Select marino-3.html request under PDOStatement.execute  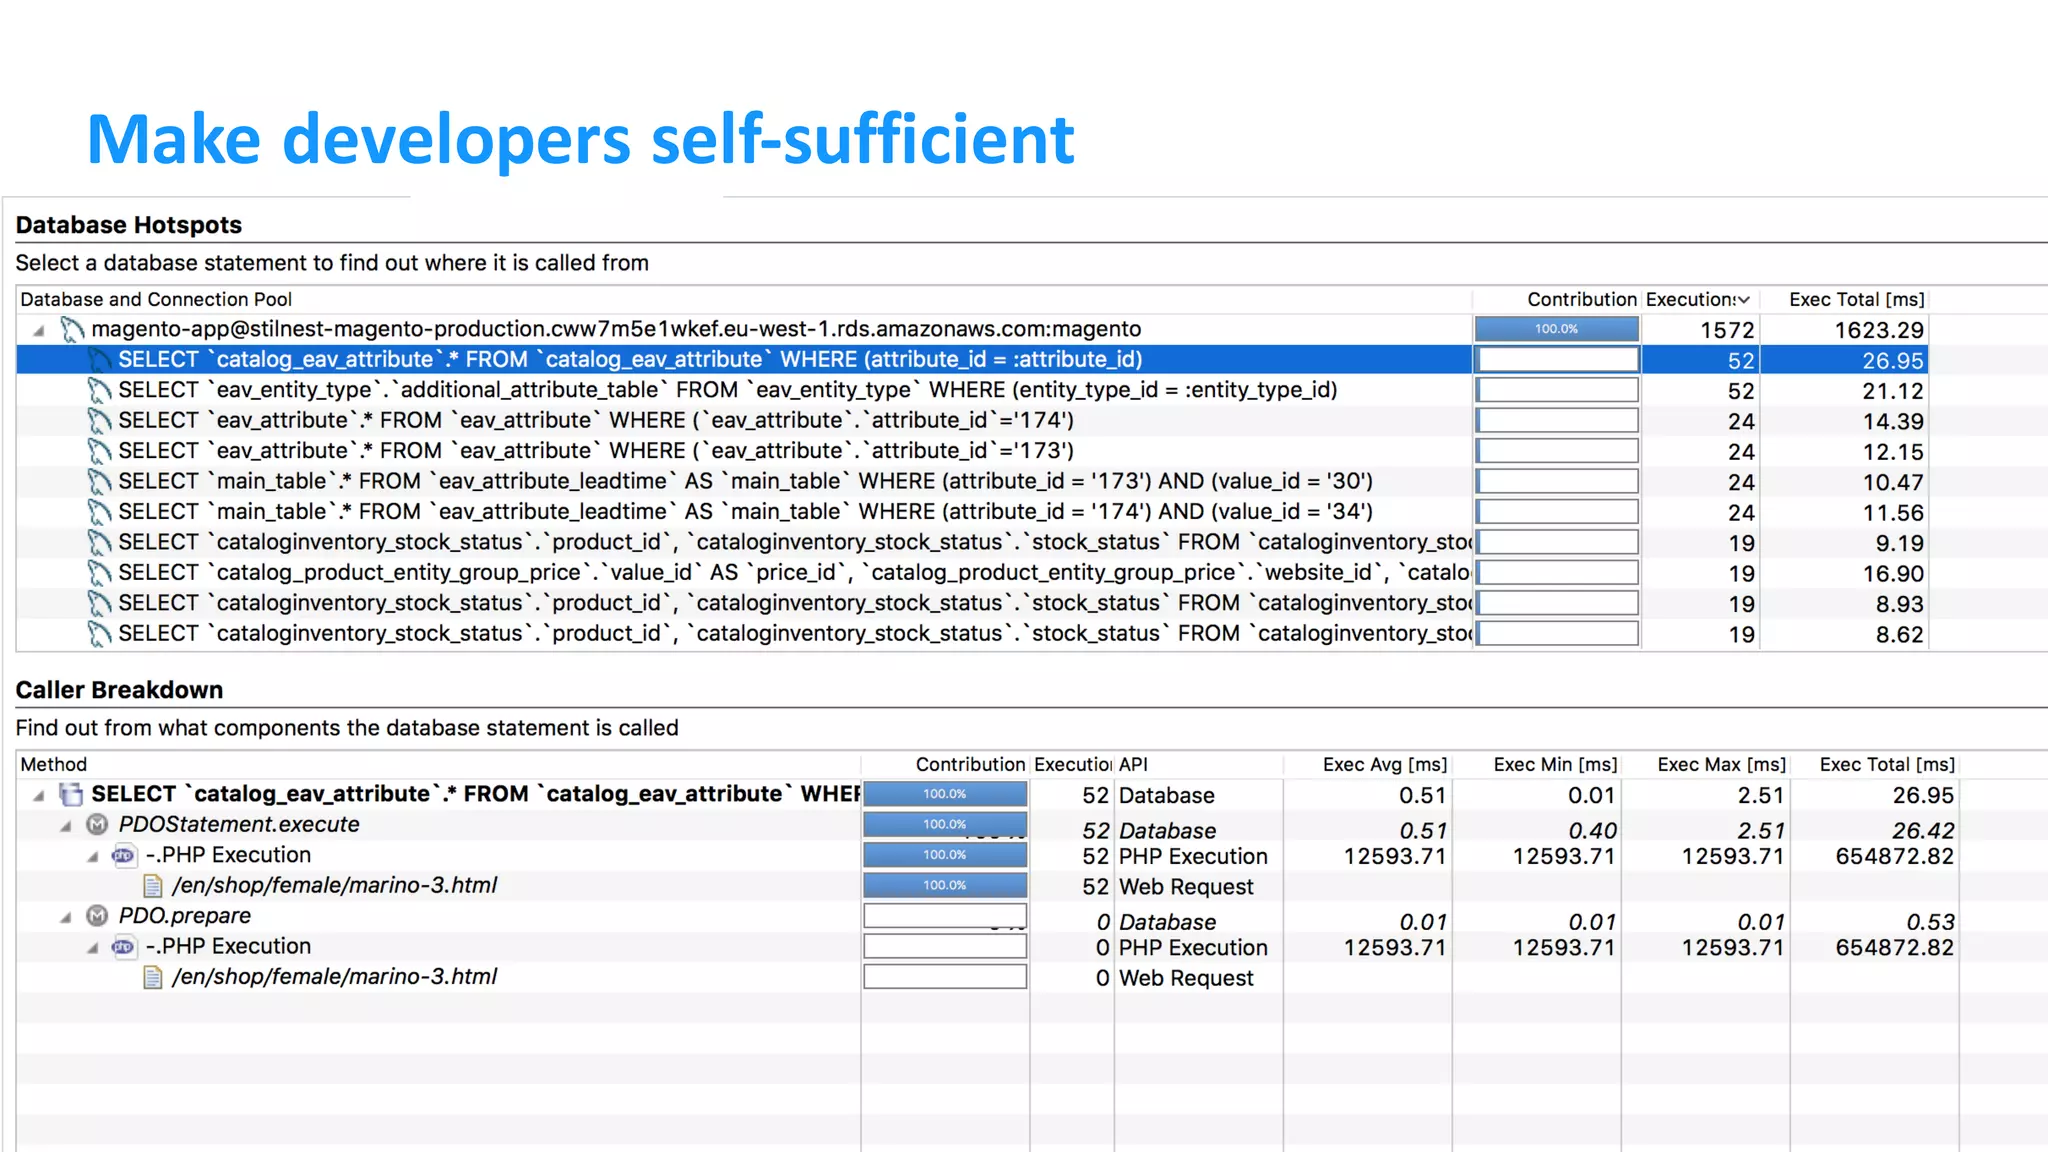335,886
